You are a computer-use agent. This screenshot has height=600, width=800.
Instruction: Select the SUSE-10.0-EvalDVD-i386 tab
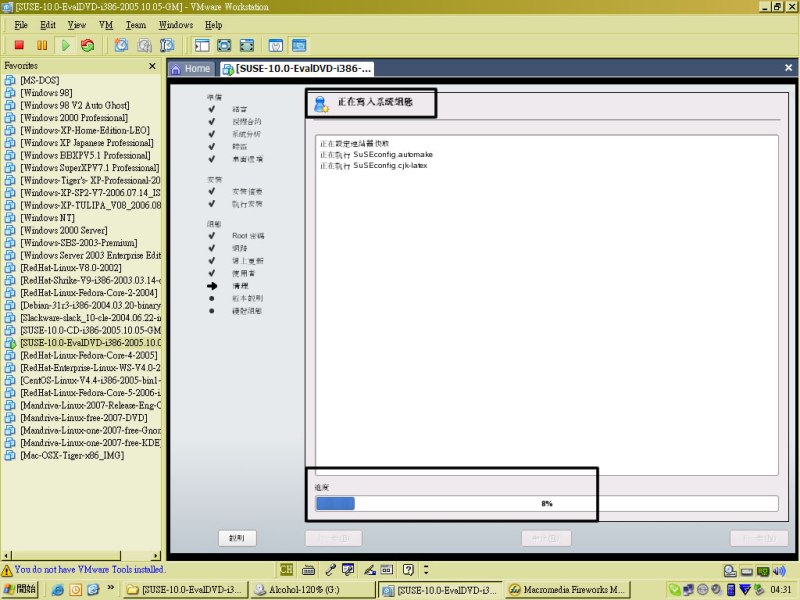click(x=297, y=68)
